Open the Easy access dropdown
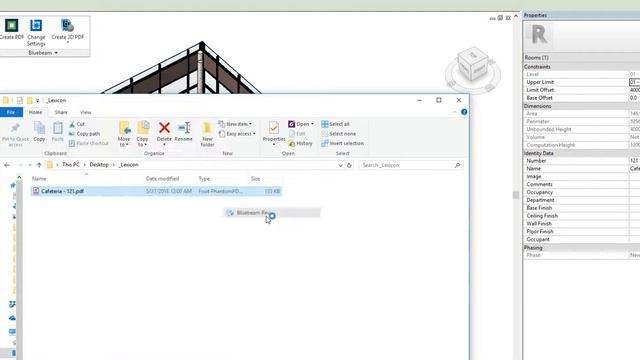This screenshot has width=640, height=360. click(x=237, y=133)
